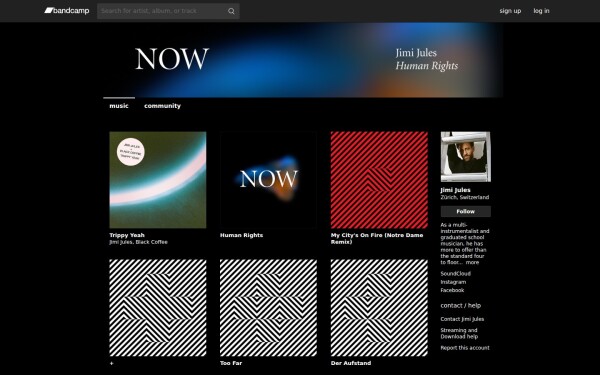Expand the bio with the more link
Screen dimensions: 600x375
(x=472, y=262)
